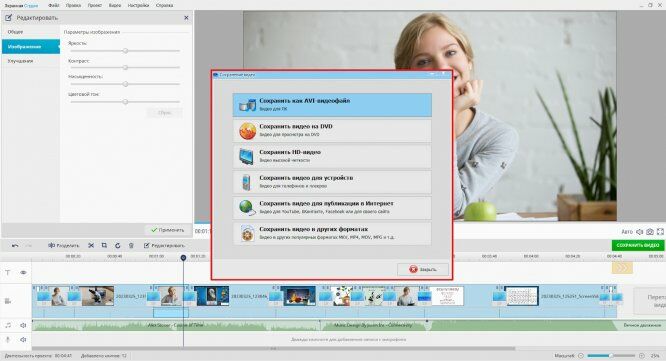Click the rotate icon in timeline toolbar

point(118,245)
